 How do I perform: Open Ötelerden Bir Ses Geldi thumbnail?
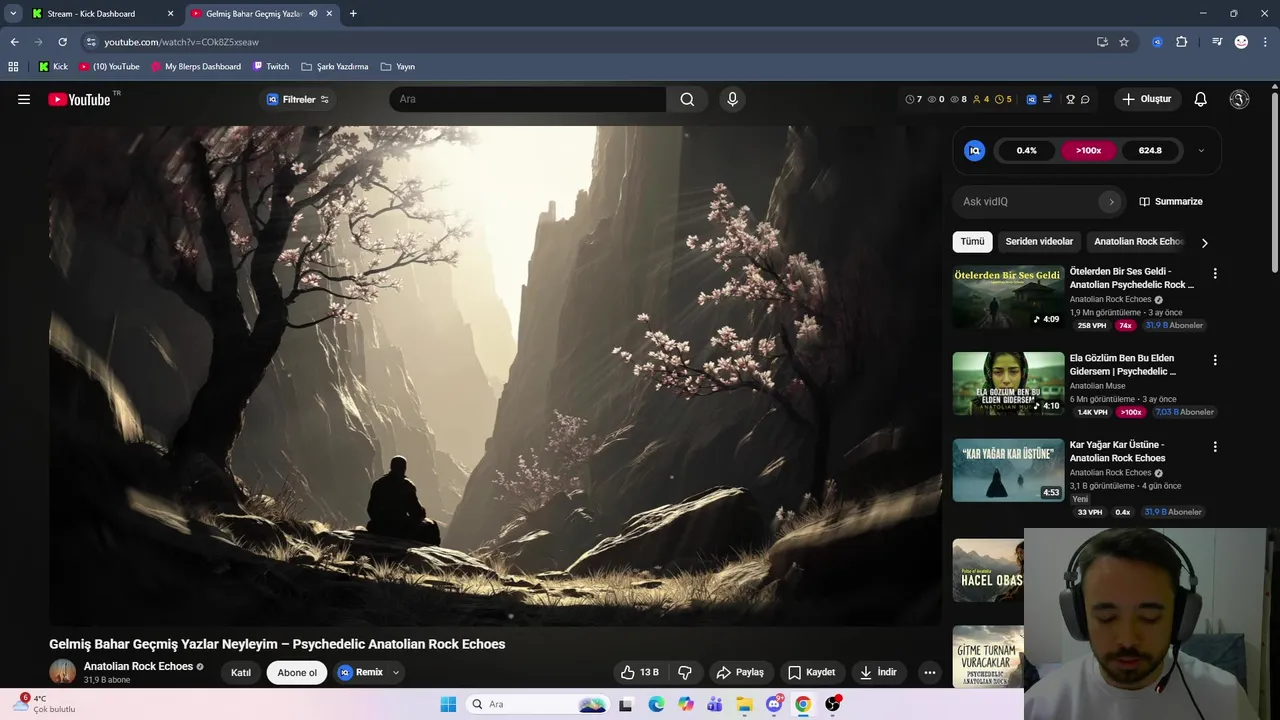point(1008,297)
